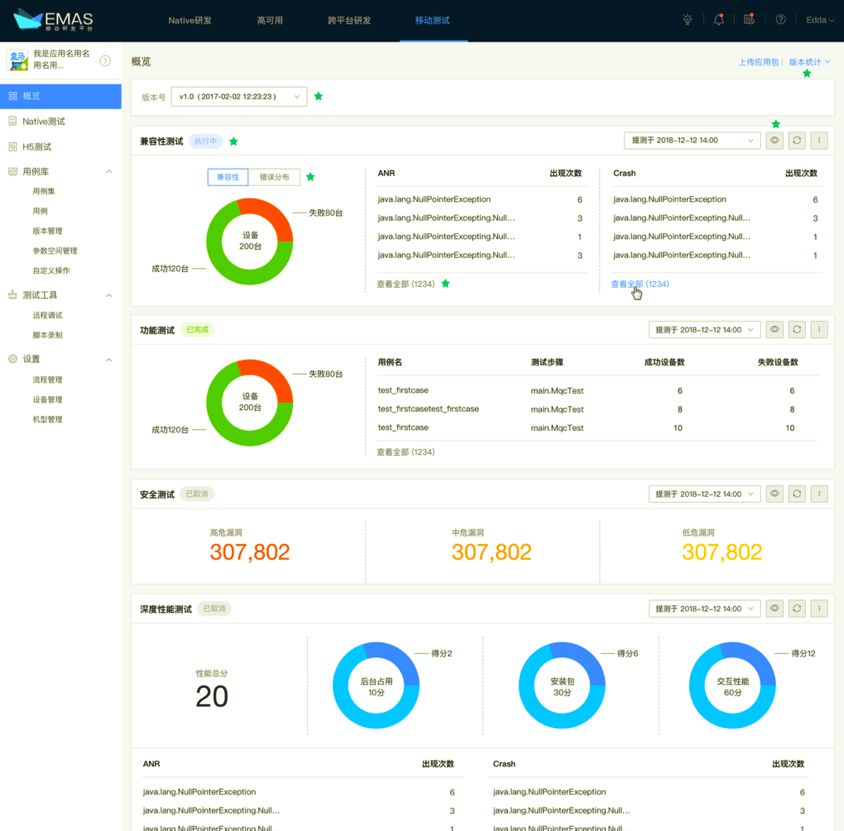This screenshot has height=831, width=844.
Task: Open the version v1.0 dropdown
Action: coord(239,97)
